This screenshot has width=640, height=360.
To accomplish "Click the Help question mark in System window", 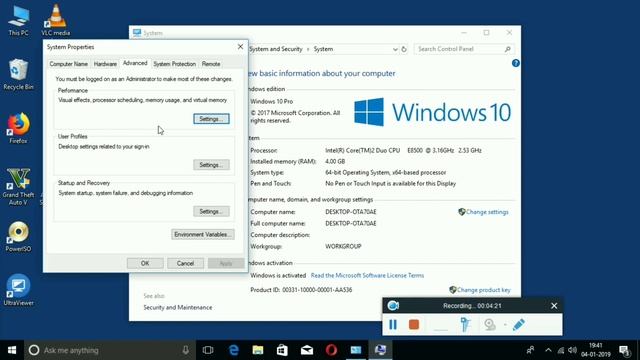I will pyautogui.click(x=516, y=63).
